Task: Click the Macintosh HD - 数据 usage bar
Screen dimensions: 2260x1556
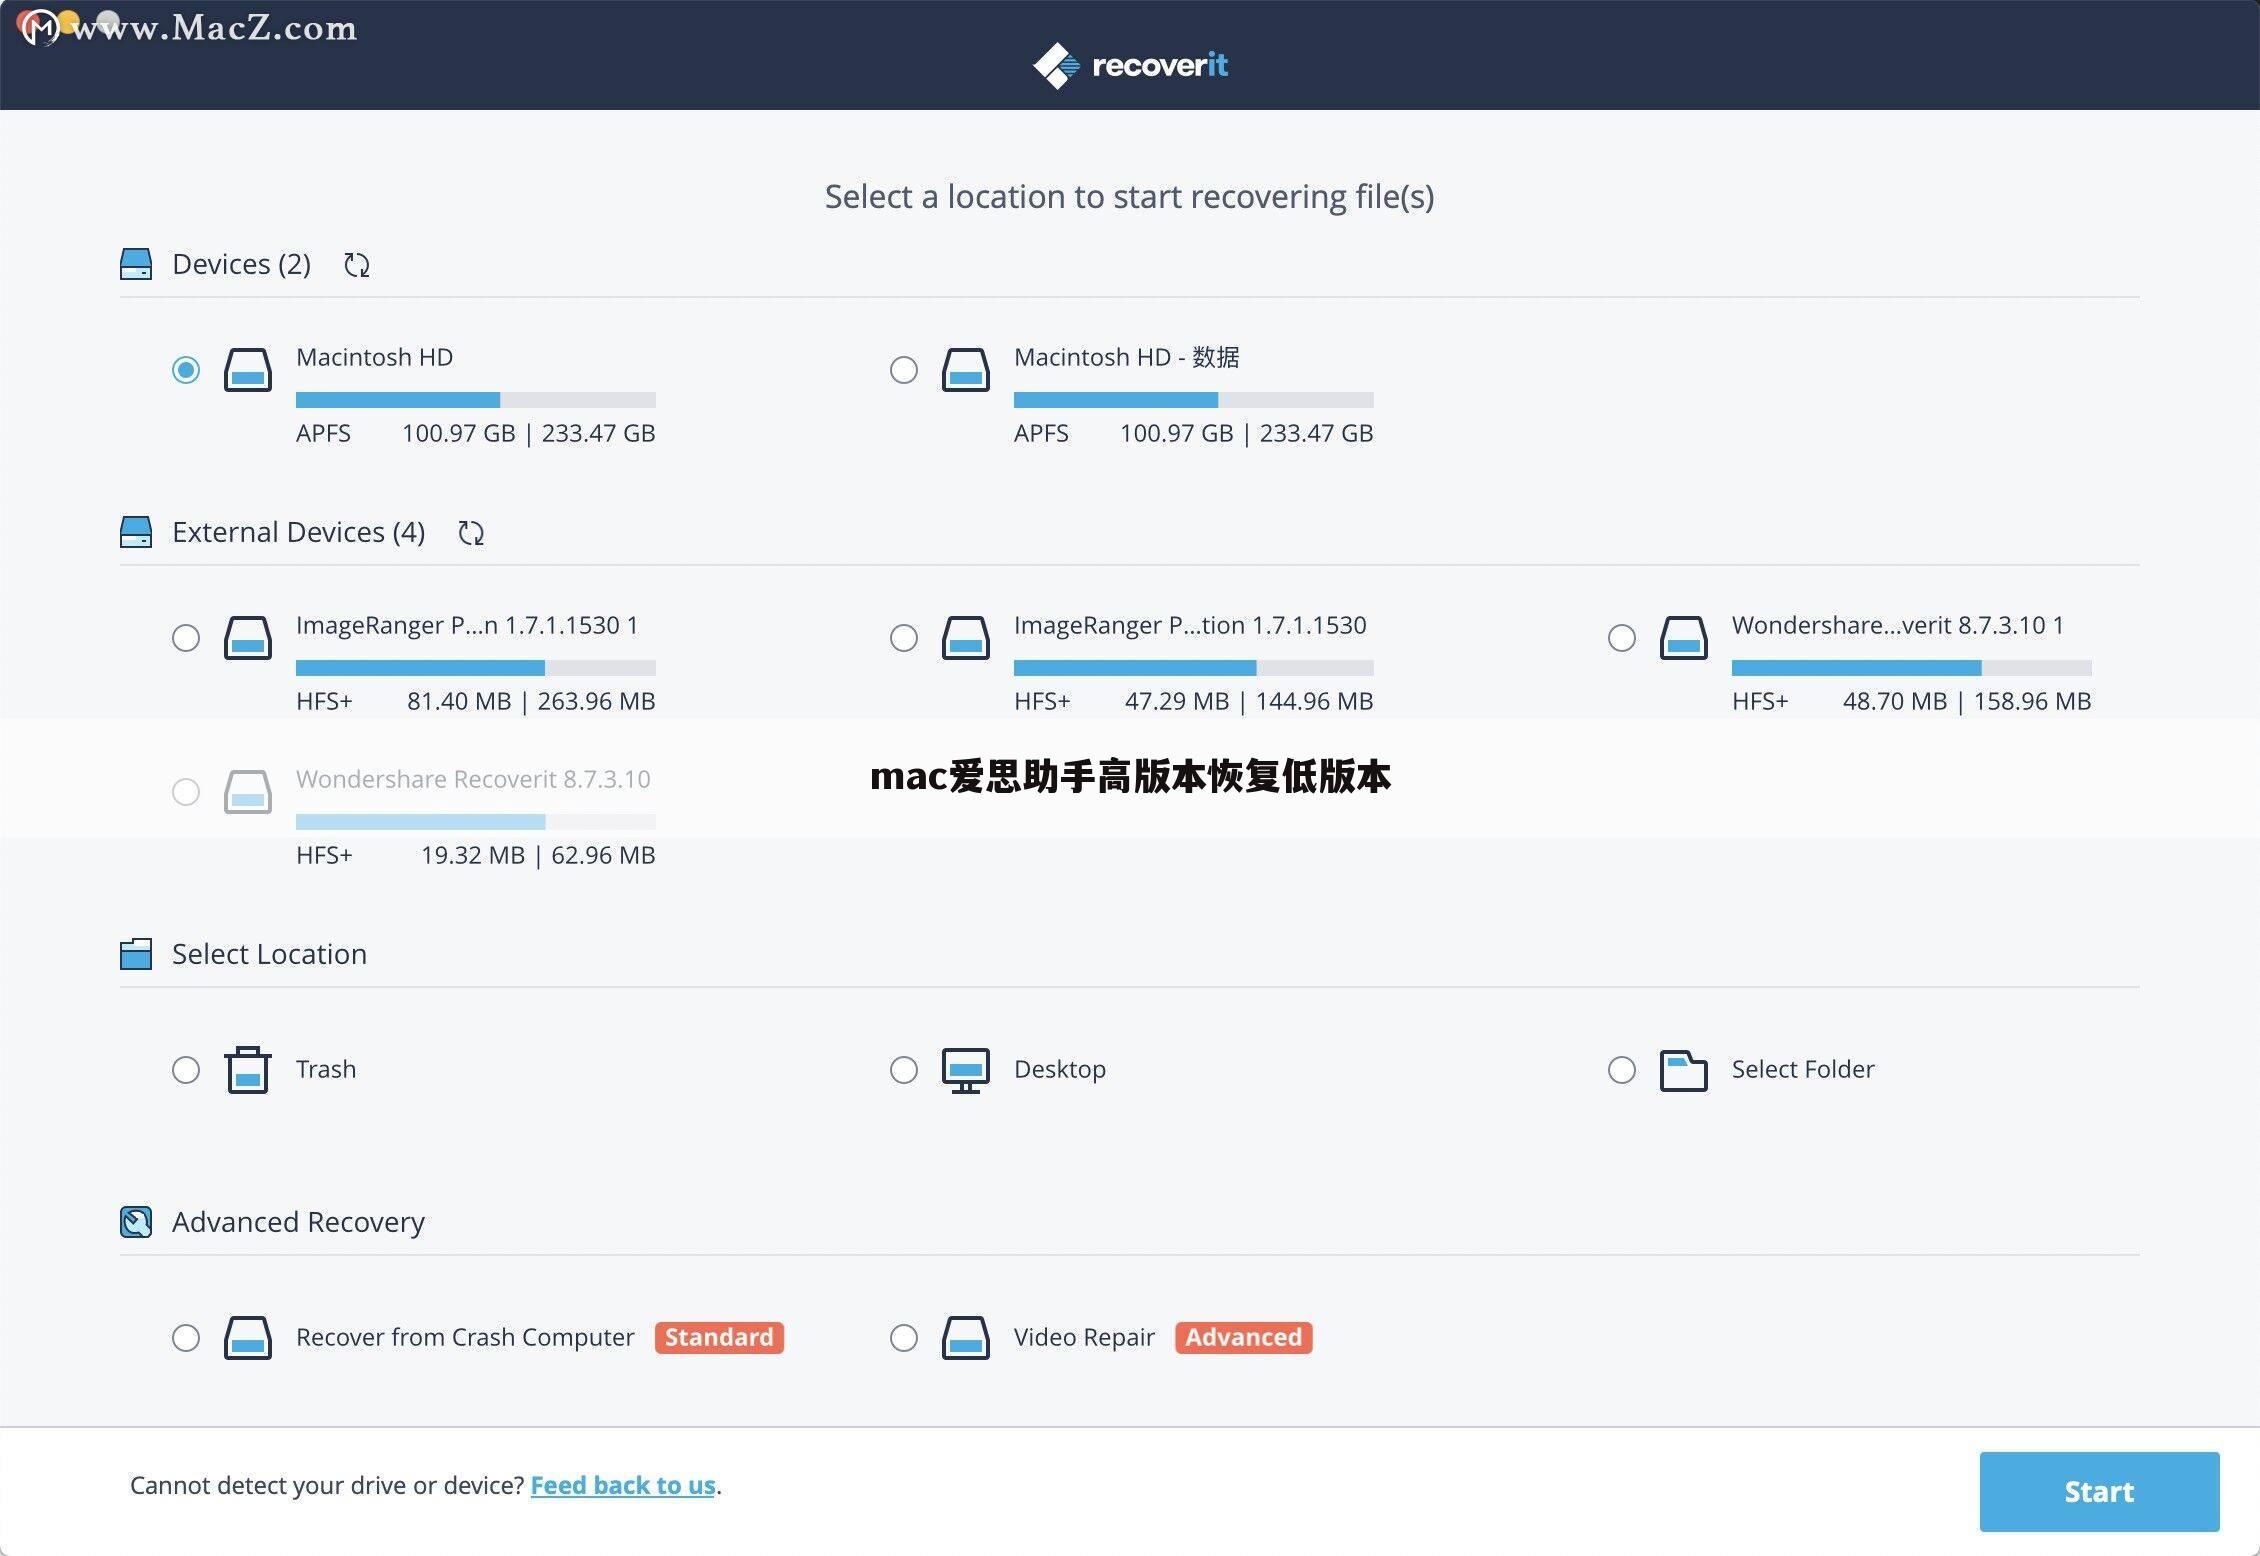Action: tap(1194, 400)
